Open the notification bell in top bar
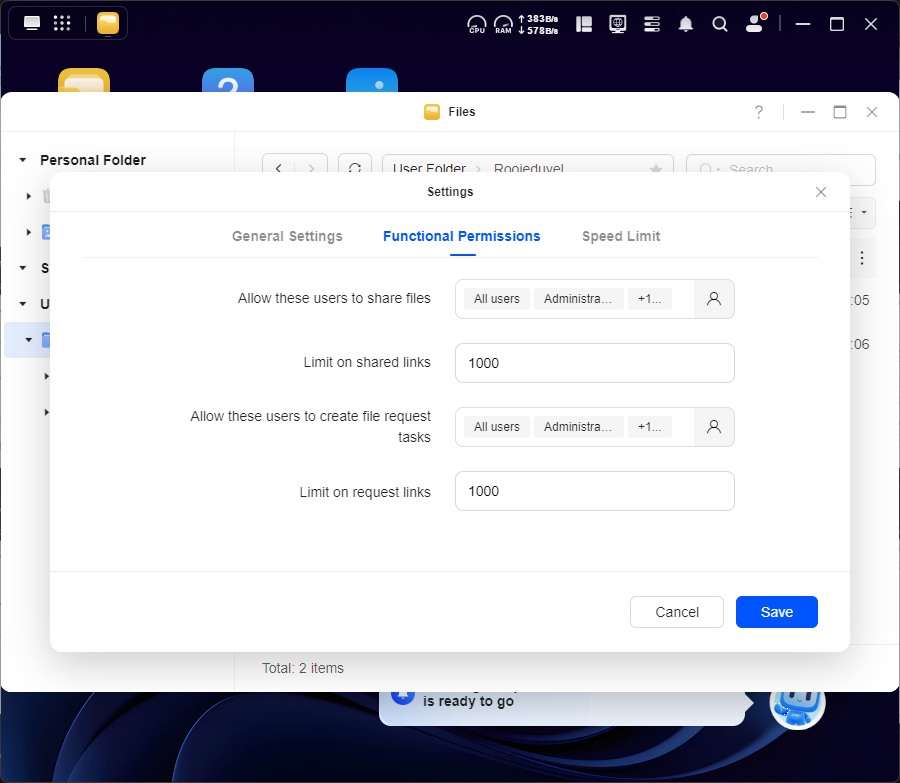900x783 pixels. pos(686,24)
